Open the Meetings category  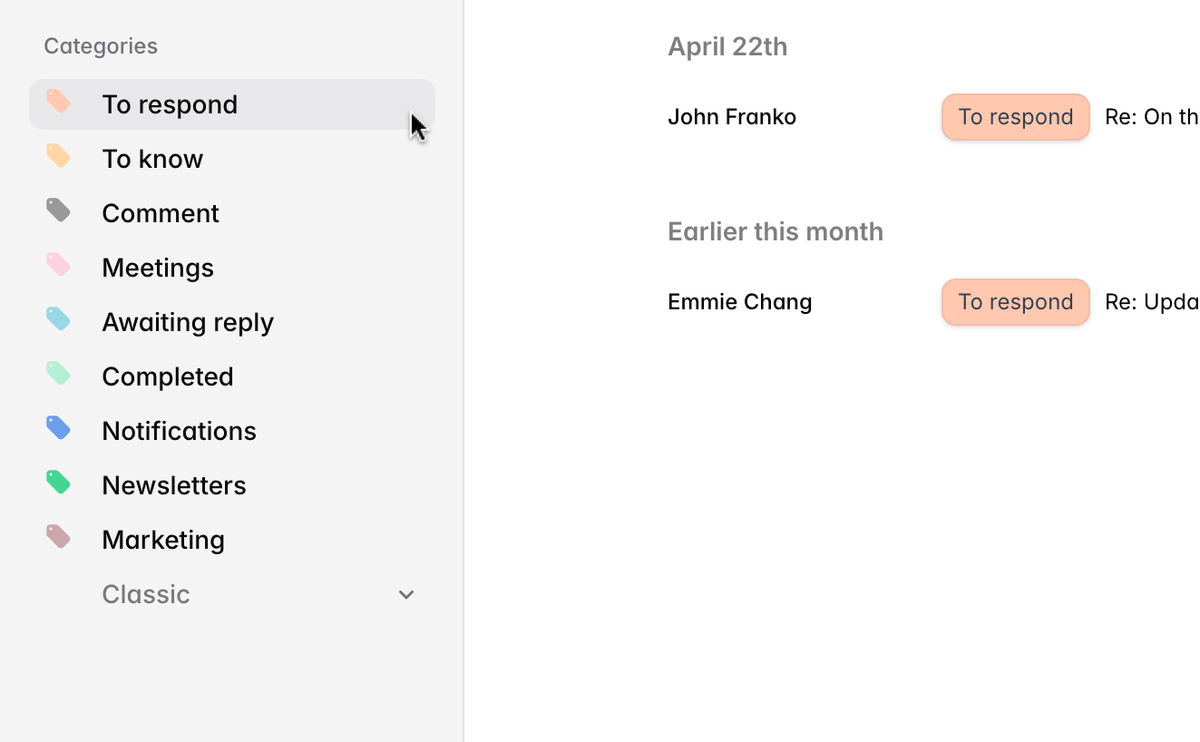pos(158,268)
